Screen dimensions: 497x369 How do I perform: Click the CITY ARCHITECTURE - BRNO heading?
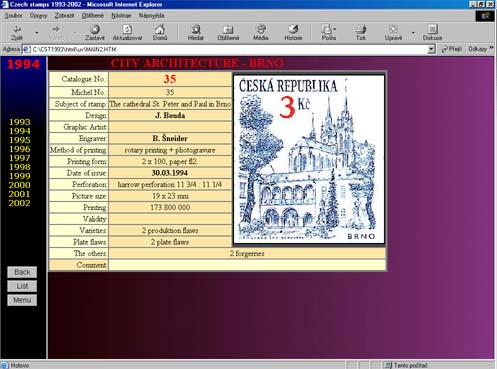coord(197,63)
